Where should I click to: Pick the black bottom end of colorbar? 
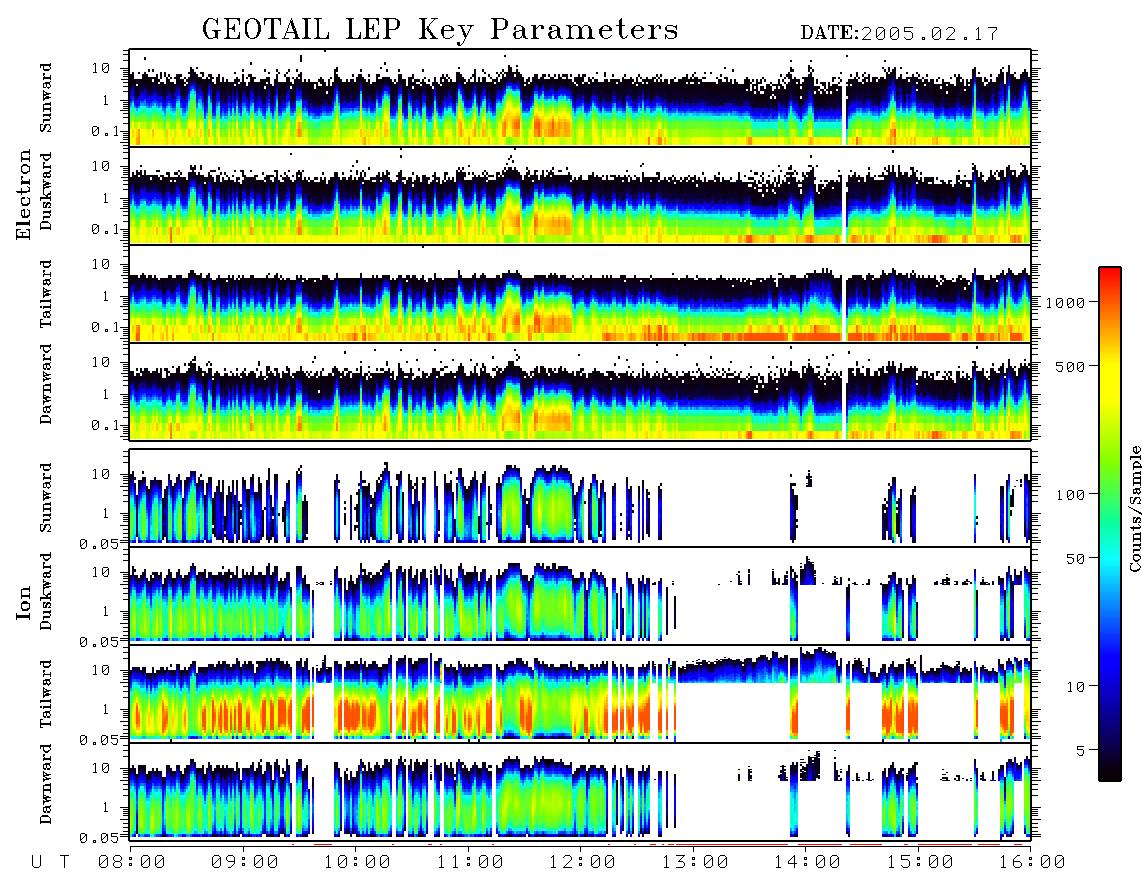pyautogui.click(x=1110, y=772)
